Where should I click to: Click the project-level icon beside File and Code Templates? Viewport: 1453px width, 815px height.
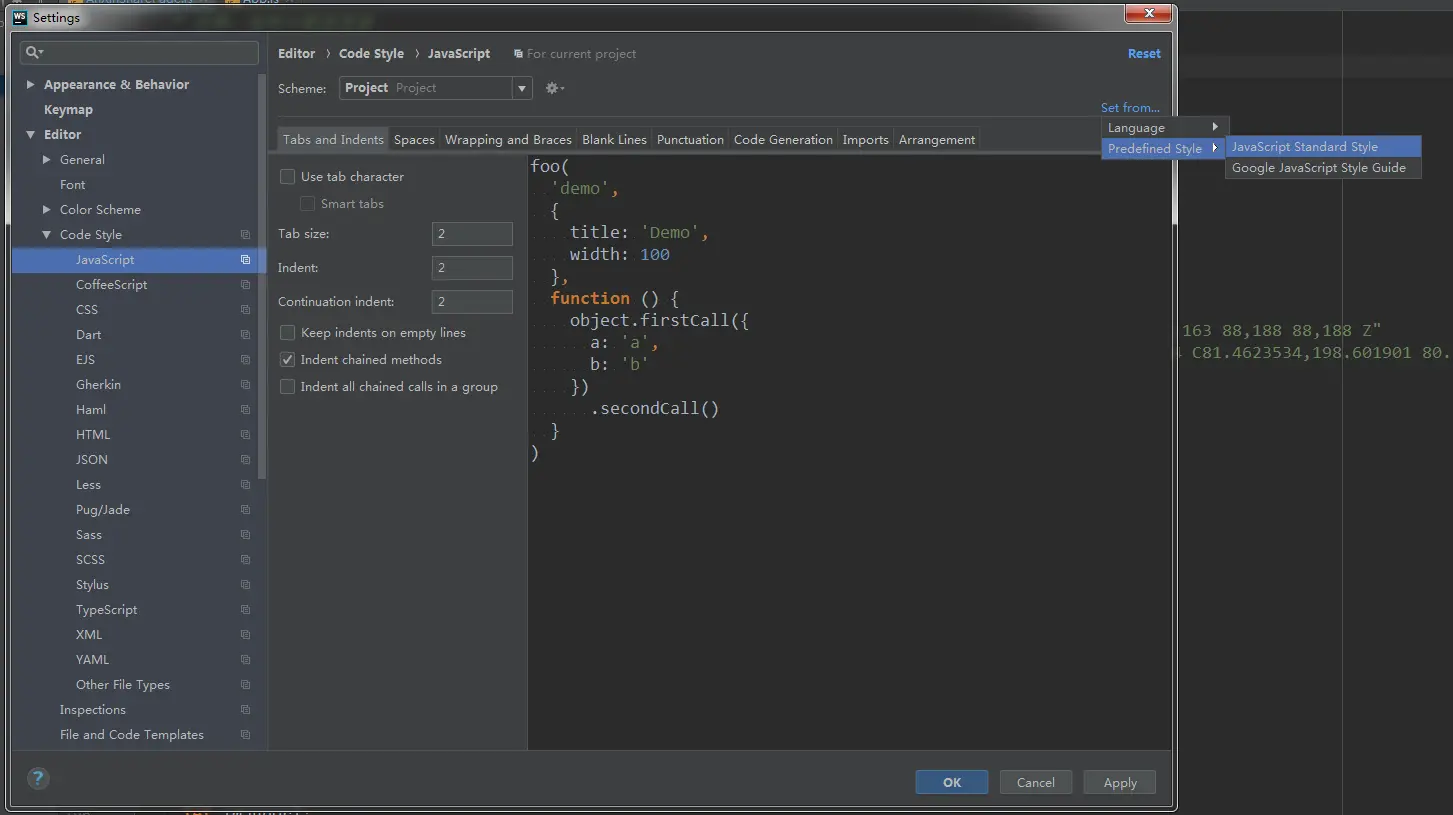tap(245, 735)
